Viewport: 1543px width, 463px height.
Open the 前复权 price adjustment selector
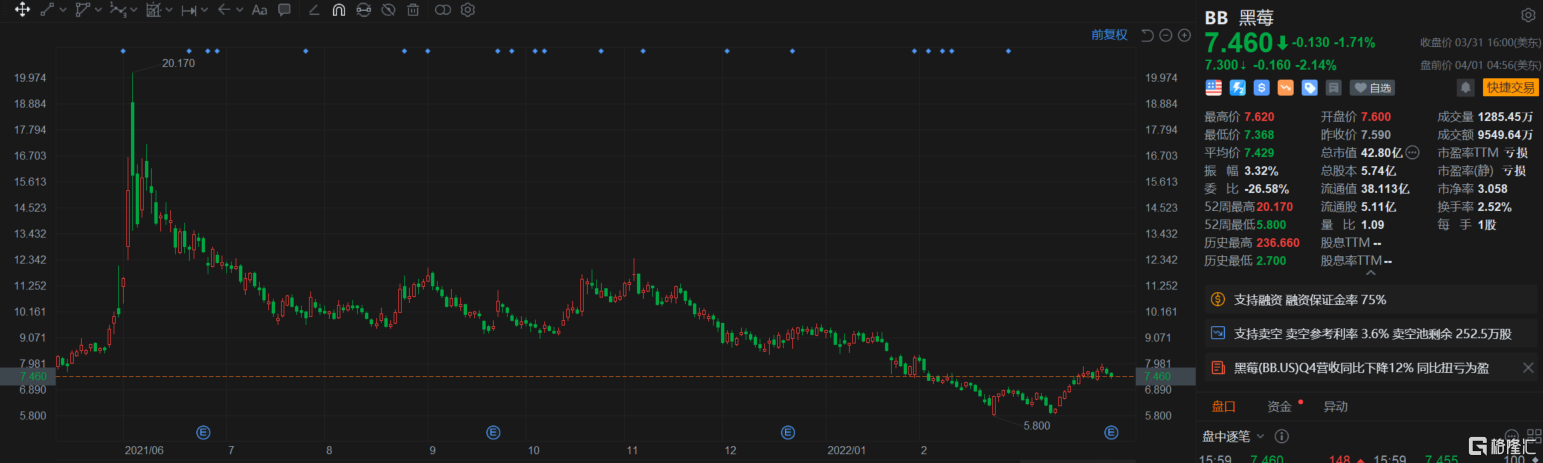click(x=1109, y=35)
